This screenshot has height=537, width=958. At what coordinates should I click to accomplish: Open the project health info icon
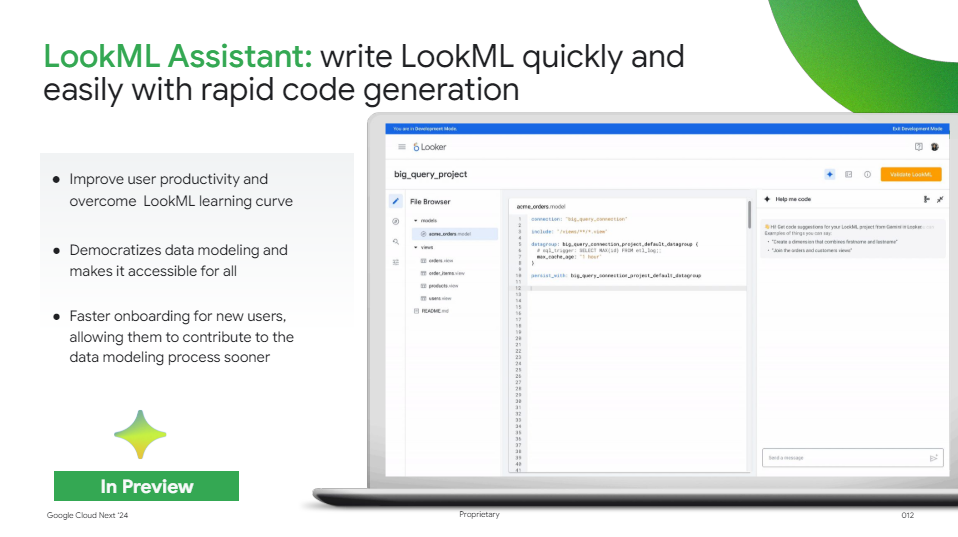[867, 174]
